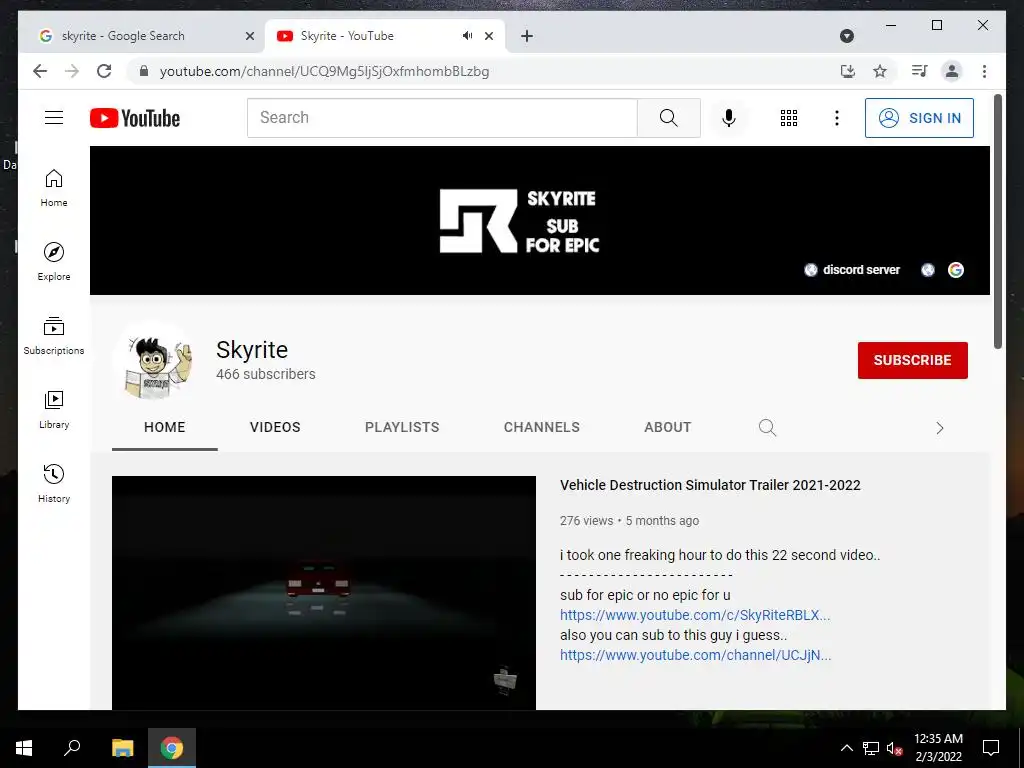Image resolution: width=1024 pixels, height=768 pixels.
Task: Open Vehicle Destruction Simulator Trailer title
Action: point(710,485)
